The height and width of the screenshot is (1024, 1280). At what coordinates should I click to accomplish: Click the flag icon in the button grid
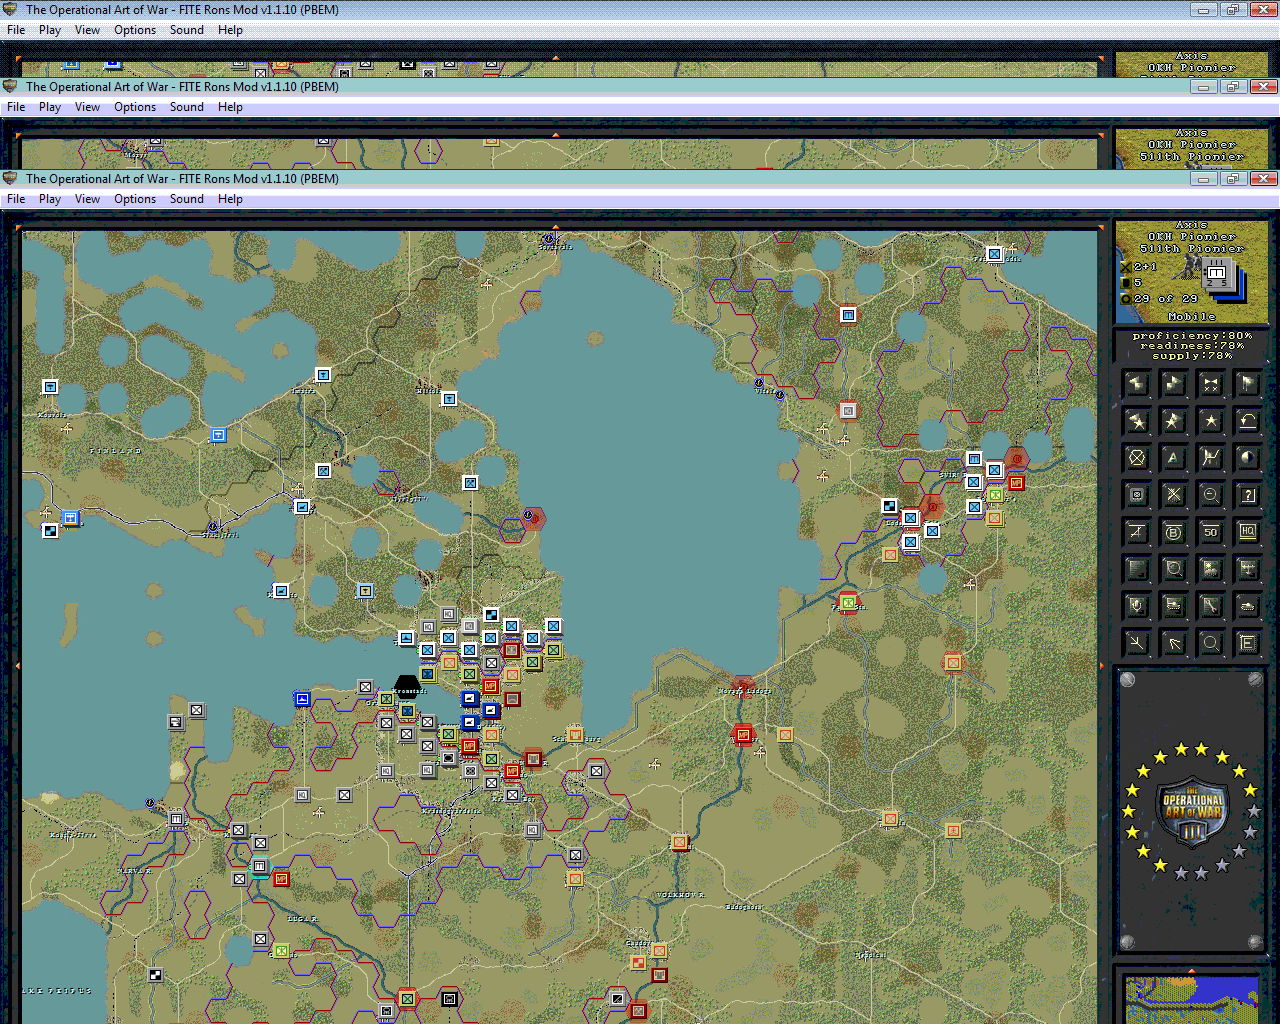point(1247,384)
